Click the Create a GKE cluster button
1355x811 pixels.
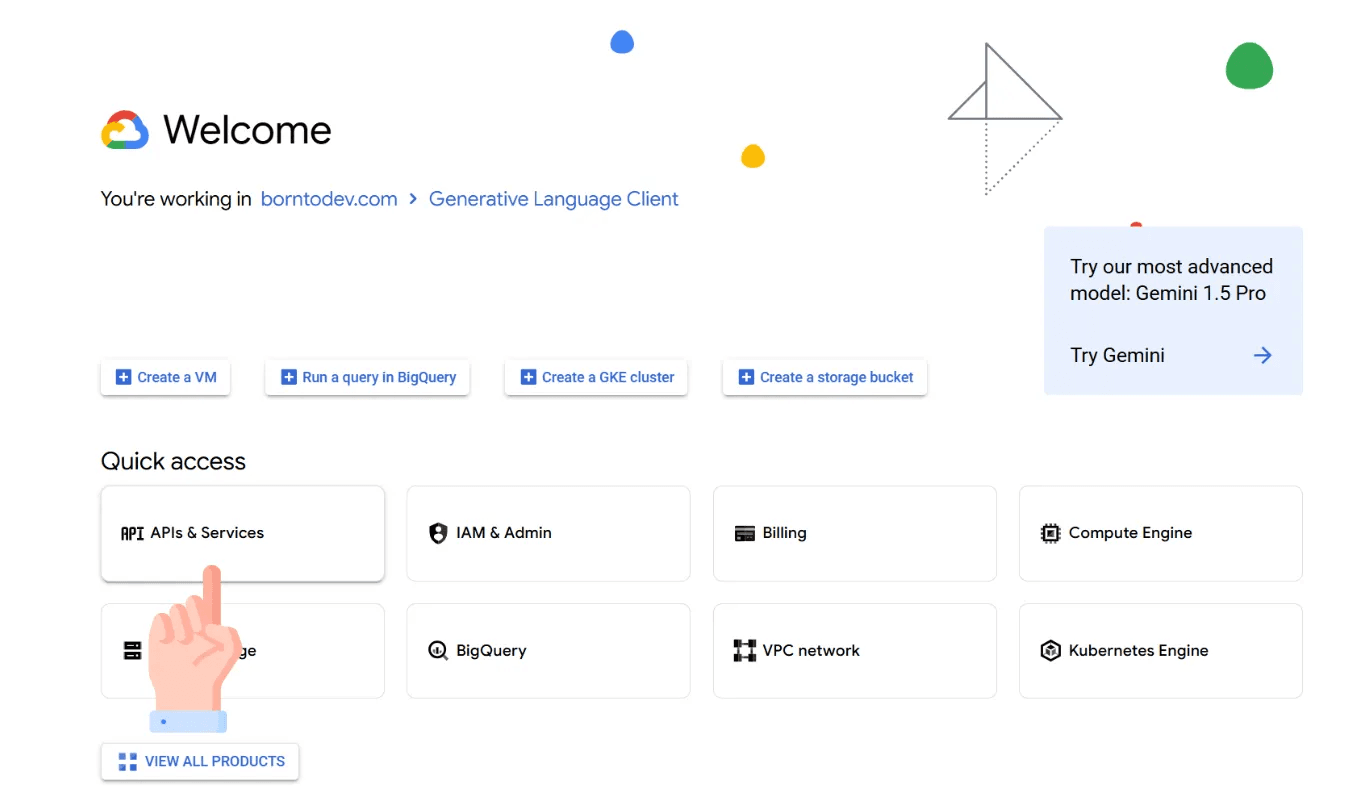click(595, 377)
